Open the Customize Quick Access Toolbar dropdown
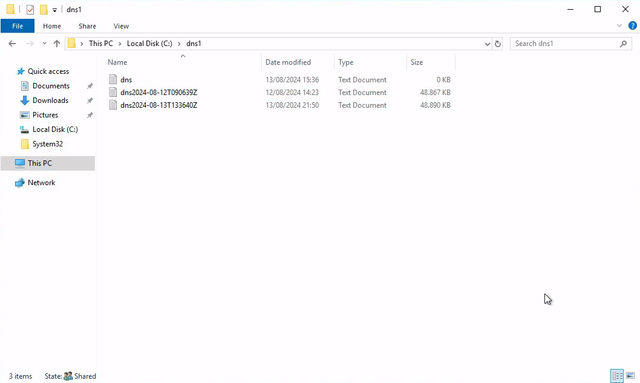 click(x=54, y=10)
